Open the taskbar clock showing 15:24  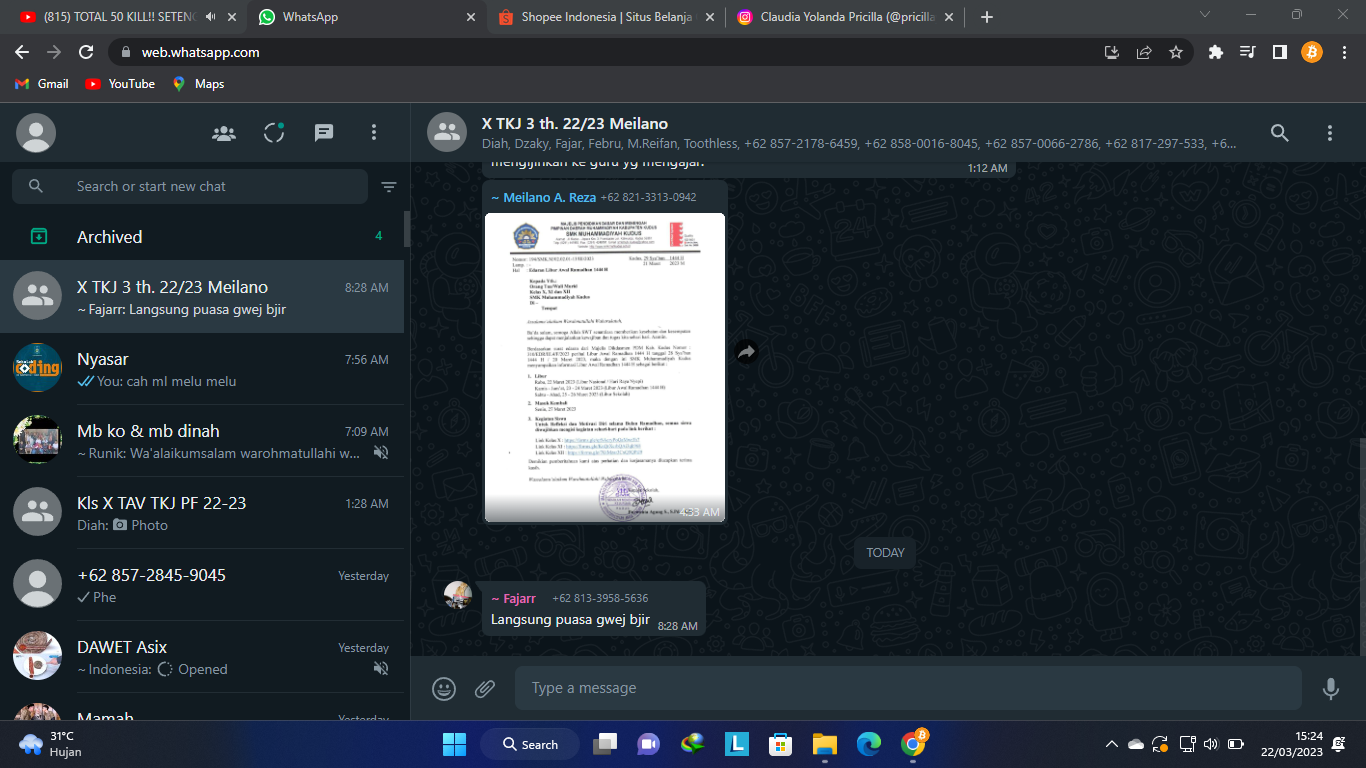tap(1293, 744)
